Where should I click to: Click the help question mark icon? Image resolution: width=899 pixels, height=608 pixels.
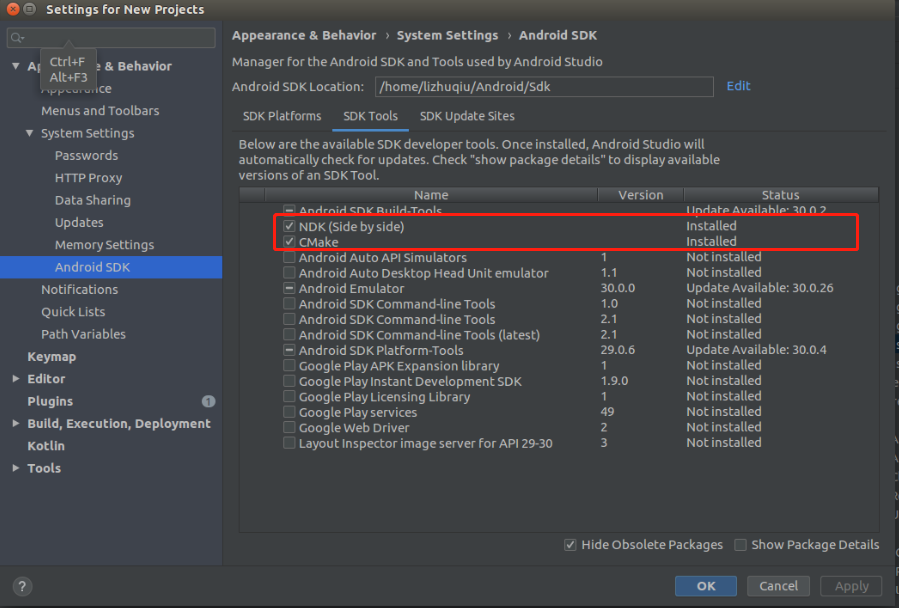pos(22,586)
